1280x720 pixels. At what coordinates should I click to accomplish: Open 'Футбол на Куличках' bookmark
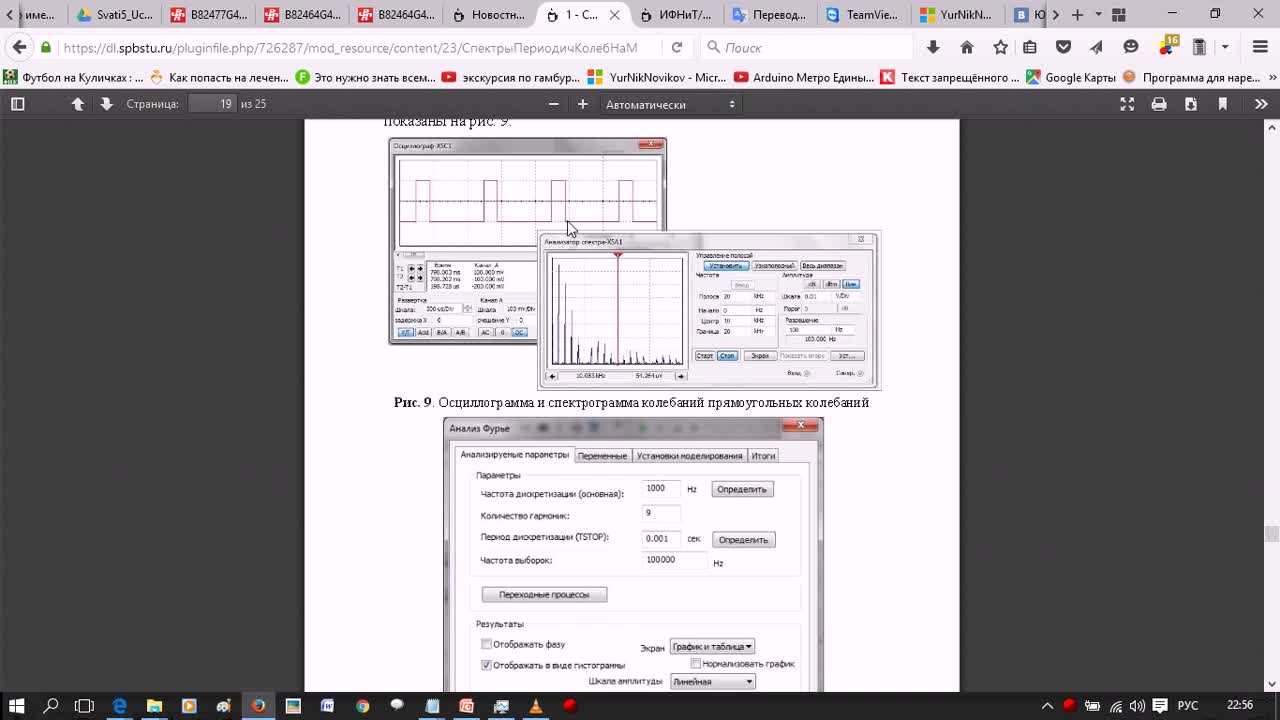coord(74,77)
